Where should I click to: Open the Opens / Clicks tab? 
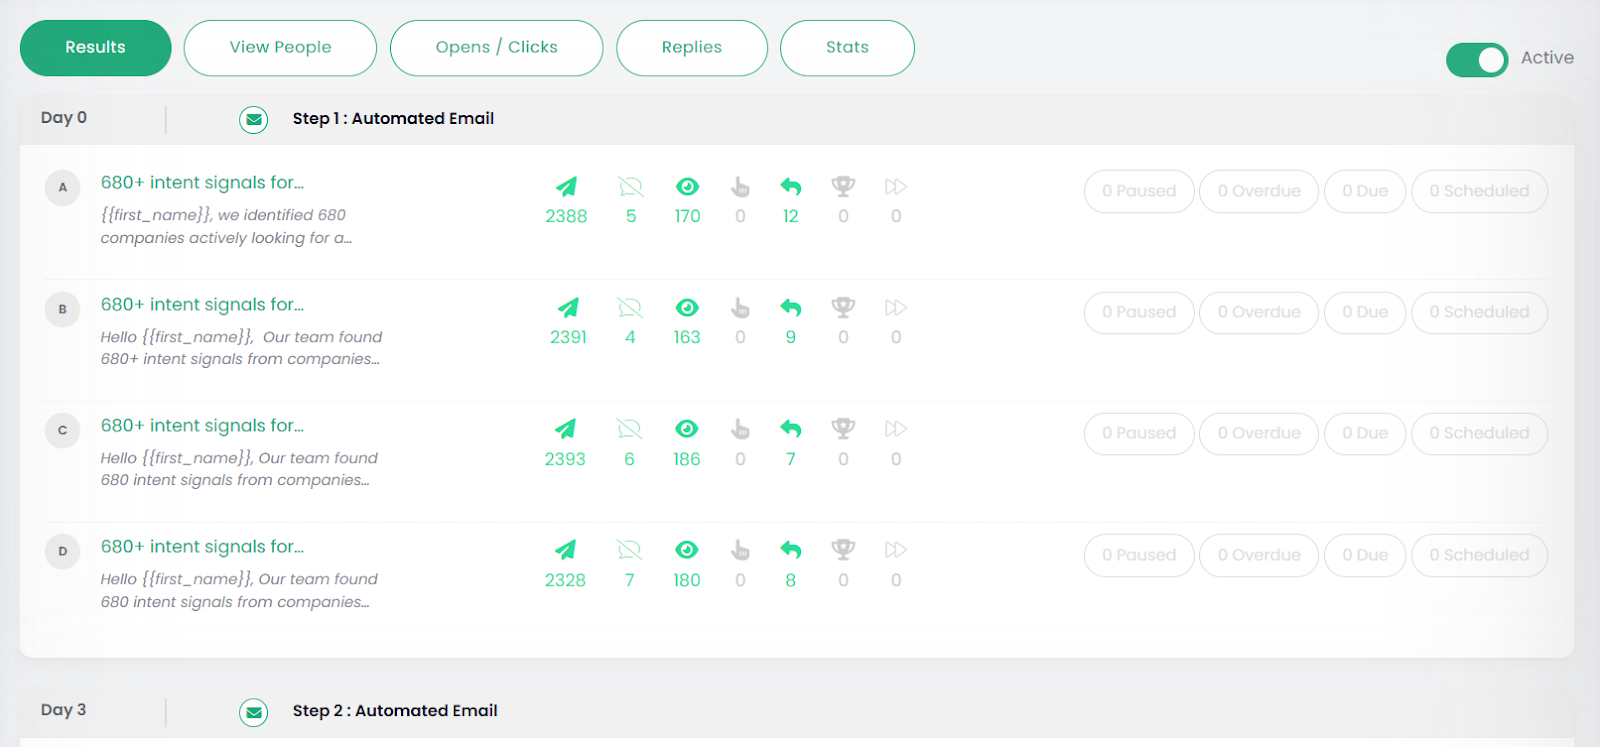pyautogui.click(x=496, y=48)
